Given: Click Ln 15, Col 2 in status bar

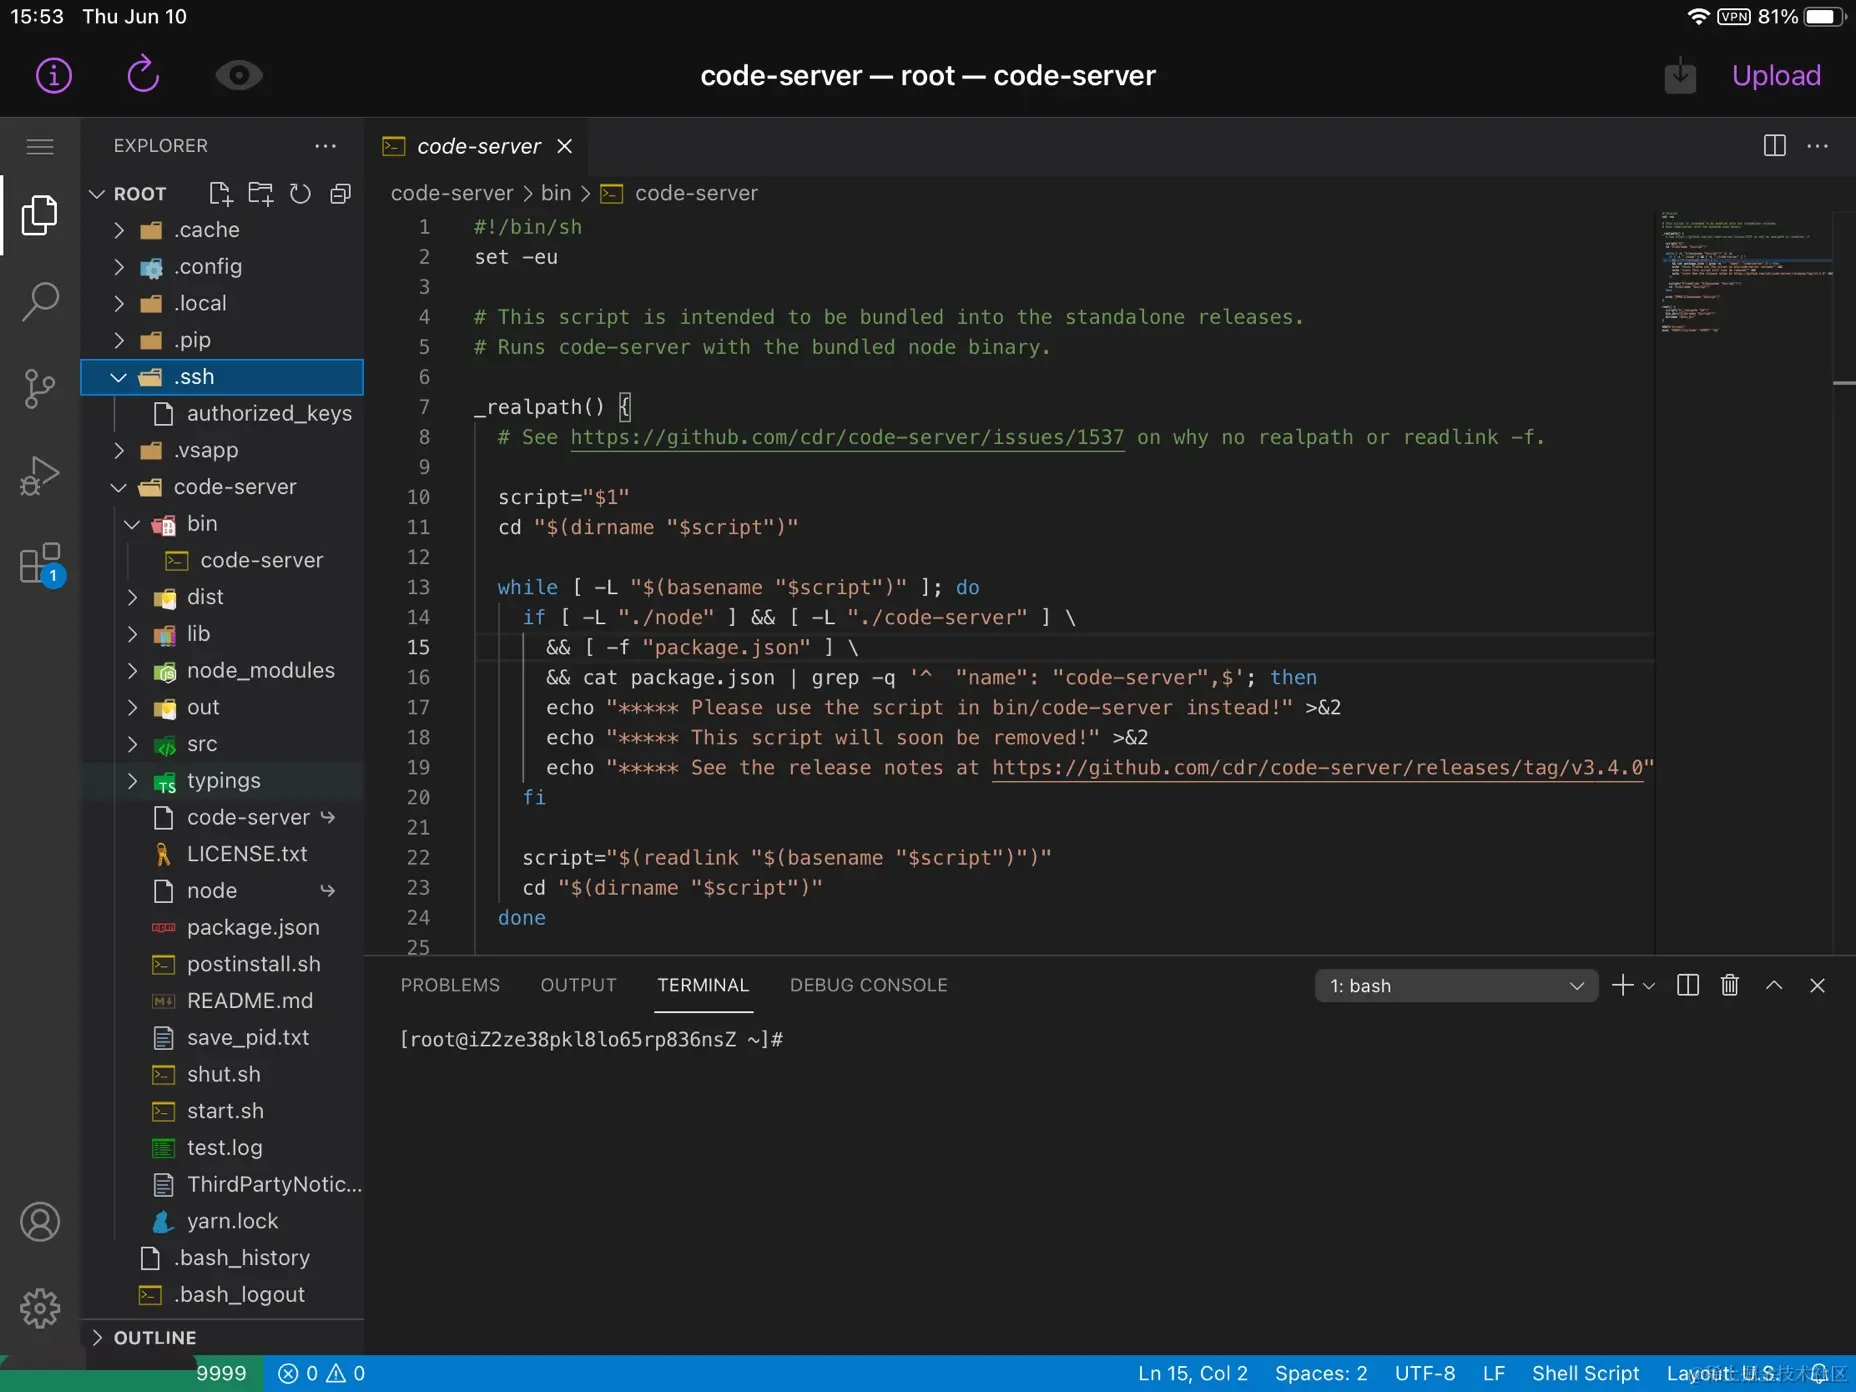Looking at the screenshot, I should coord(1192,1373).
